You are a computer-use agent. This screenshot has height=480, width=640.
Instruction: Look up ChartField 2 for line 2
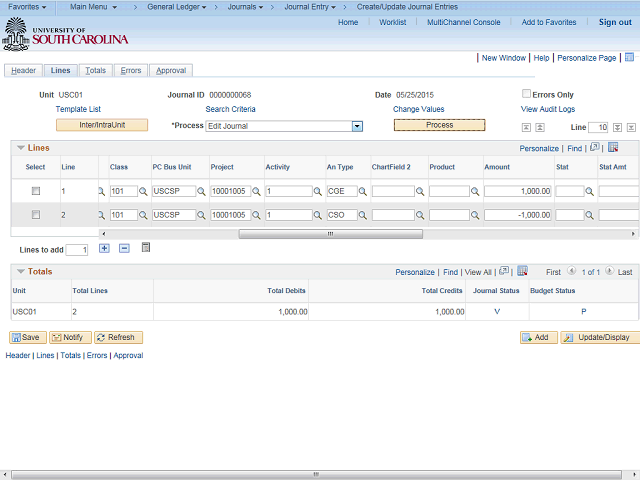tap(420, 215)
